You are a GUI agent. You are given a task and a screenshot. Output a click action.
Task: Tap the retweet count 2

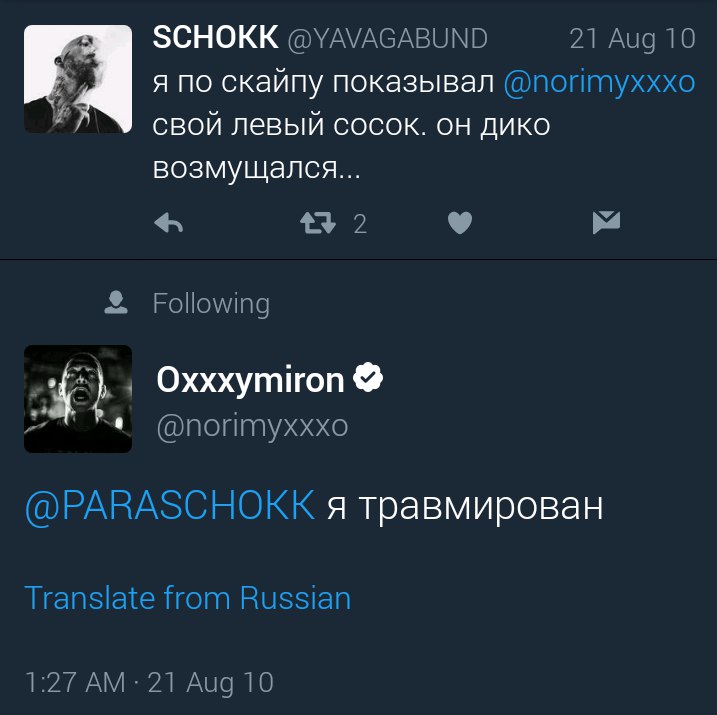pos(360,224)
